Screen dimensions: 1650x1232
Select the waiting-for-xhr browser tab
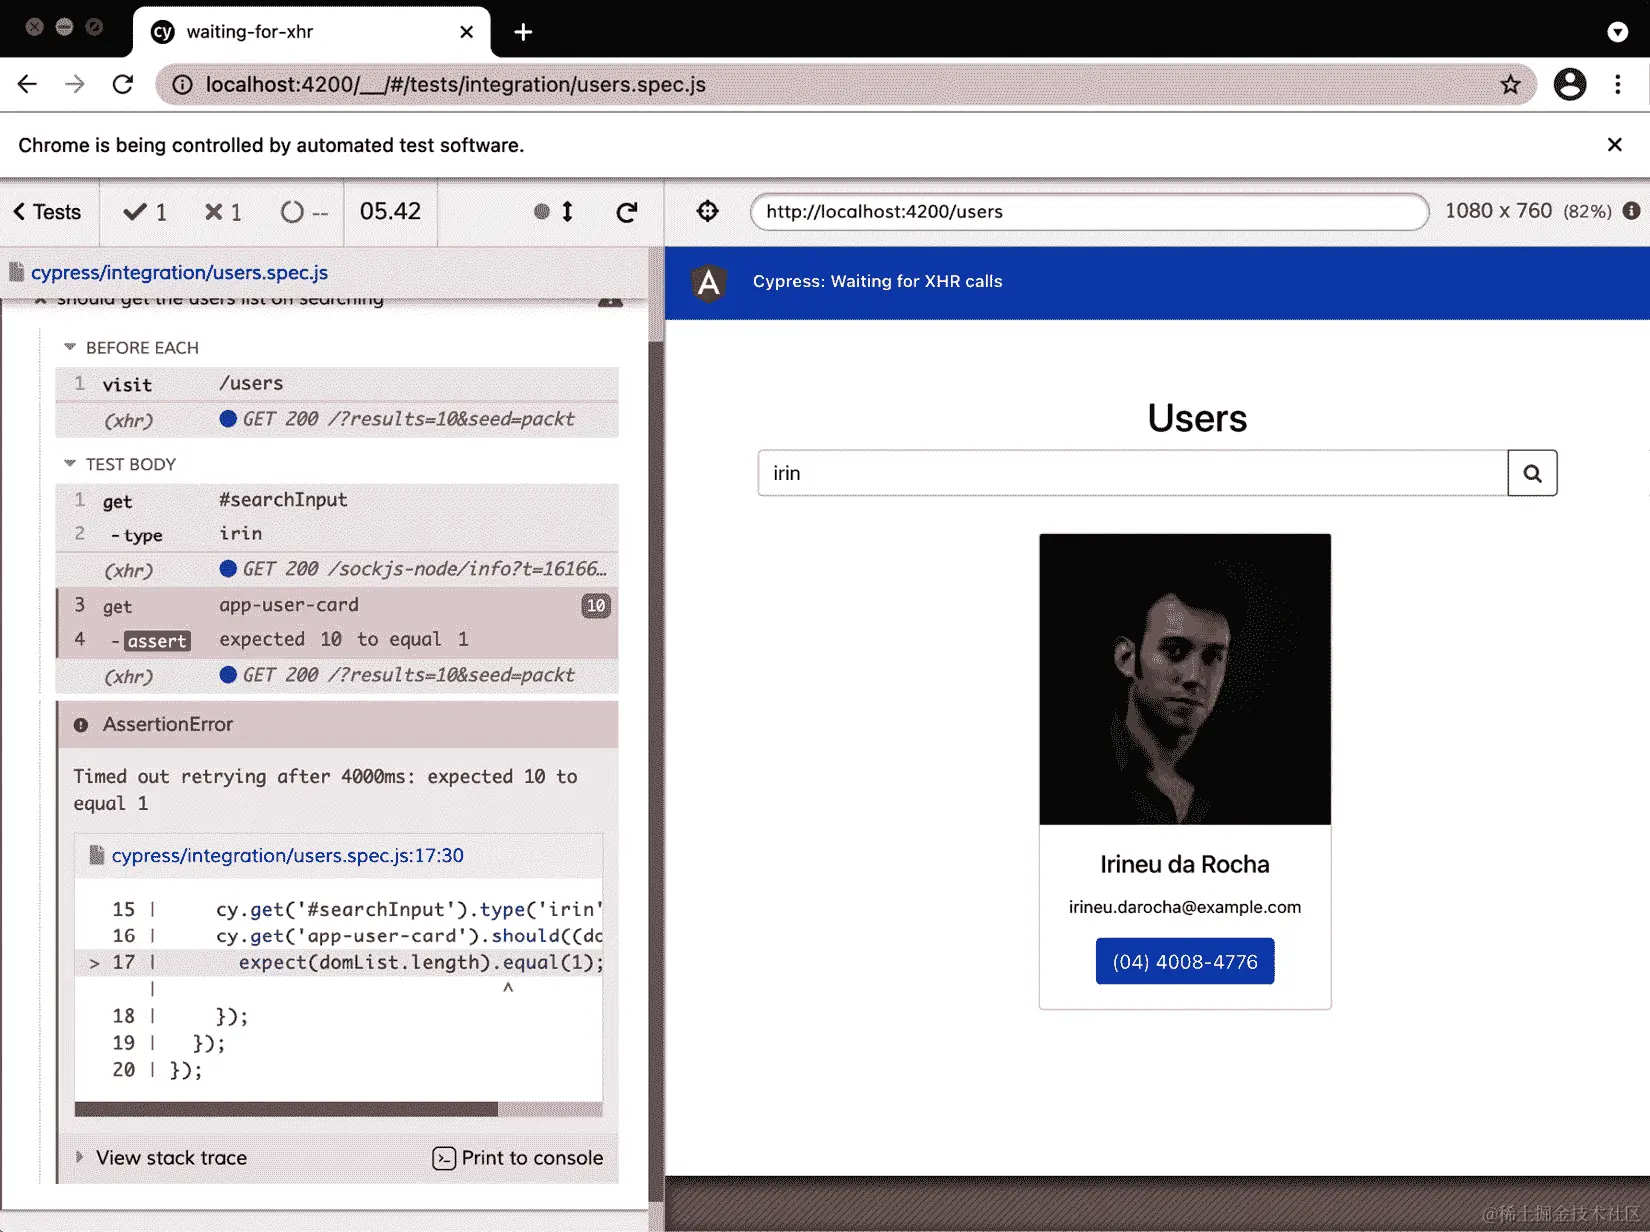click(312, 32)
